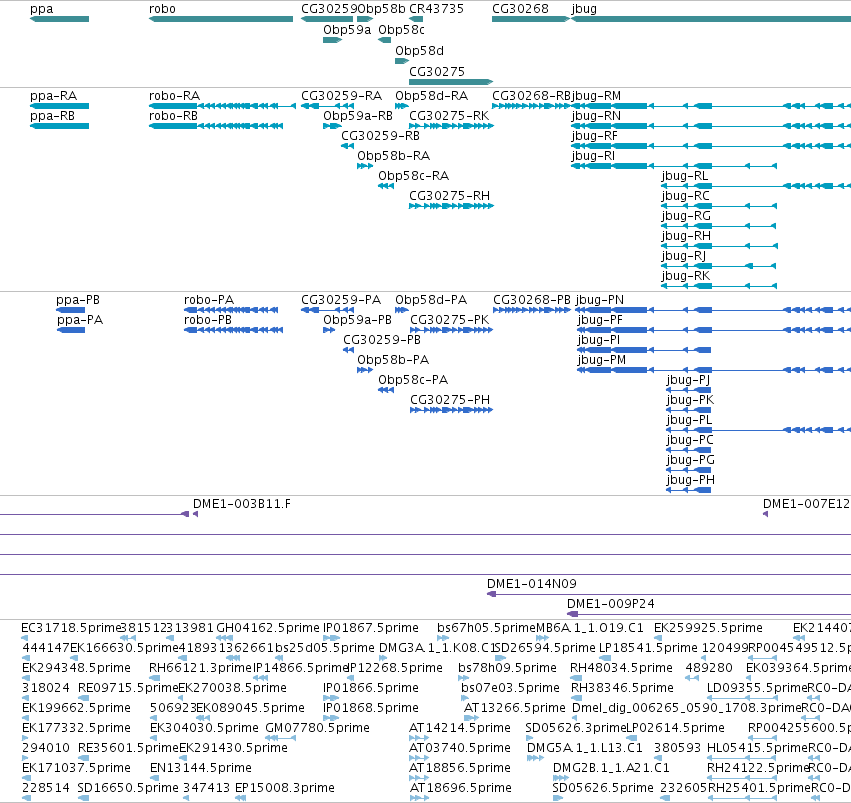The width and height of the screenshot is (851, 803).
Task: Select the 'robo' gene label
Action: tap(162, 9)
